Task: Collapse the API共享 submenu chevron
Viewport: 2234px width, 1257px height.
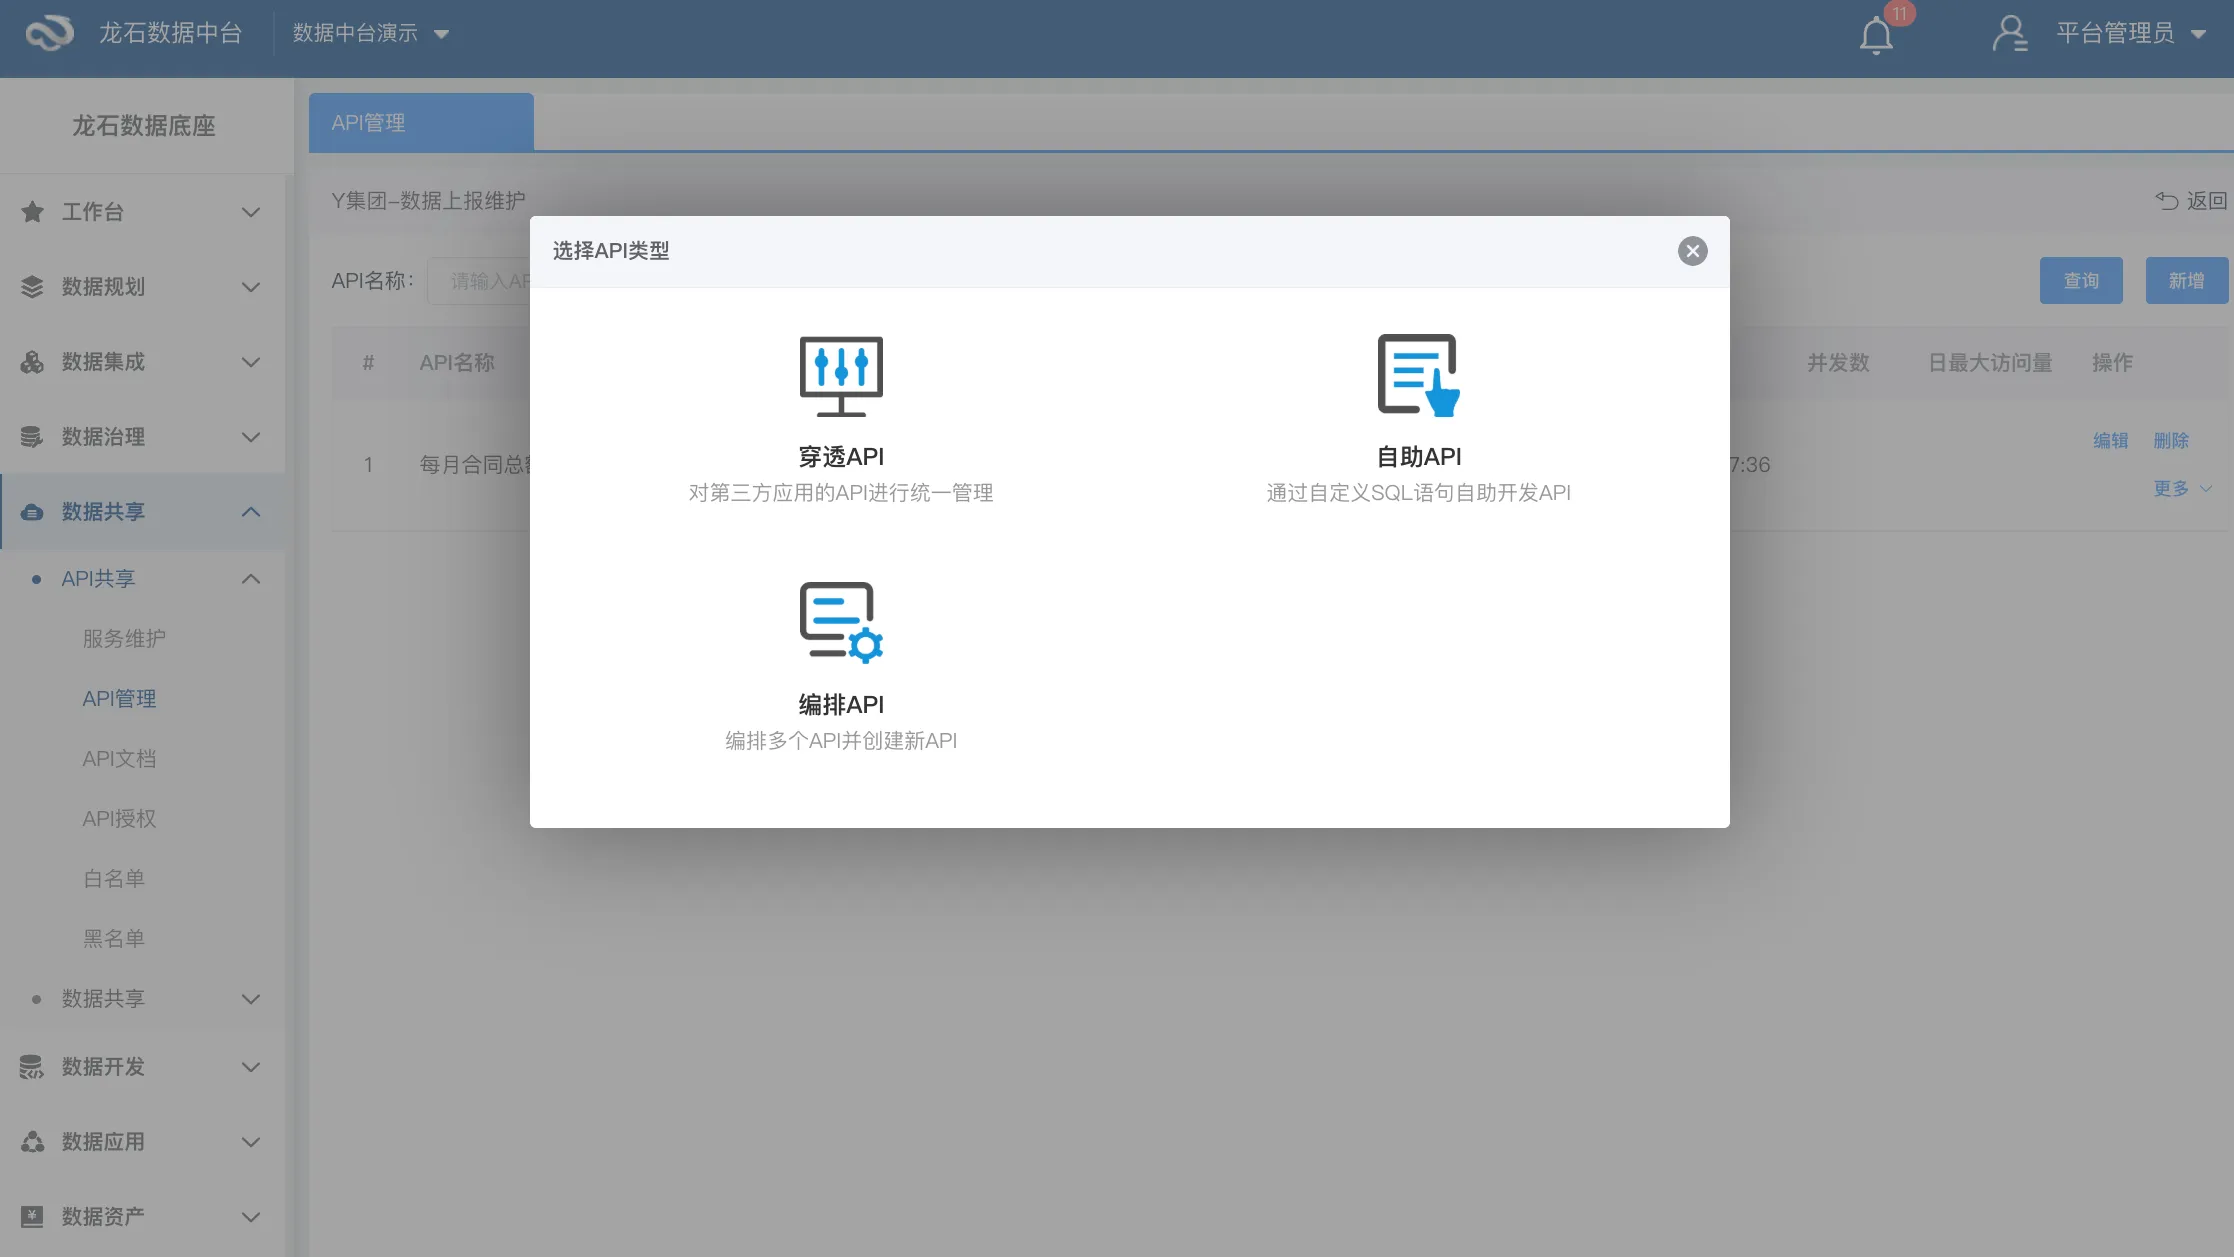Action: point(251,579)
